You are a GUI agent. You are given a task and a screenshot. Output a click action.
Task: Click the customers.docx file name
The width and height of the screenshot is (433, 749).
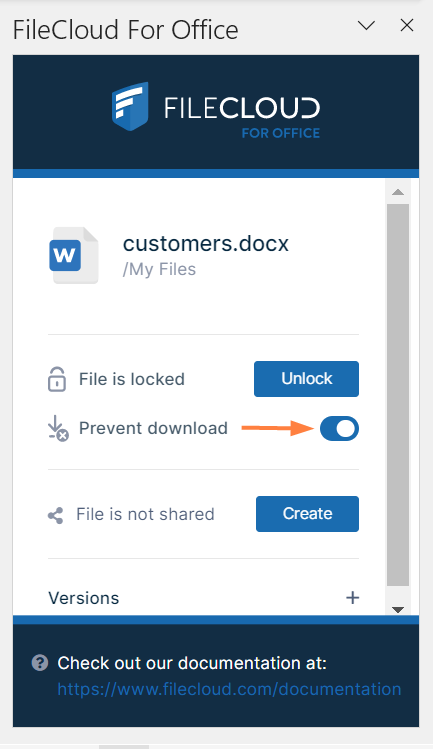tap(206, 244)
